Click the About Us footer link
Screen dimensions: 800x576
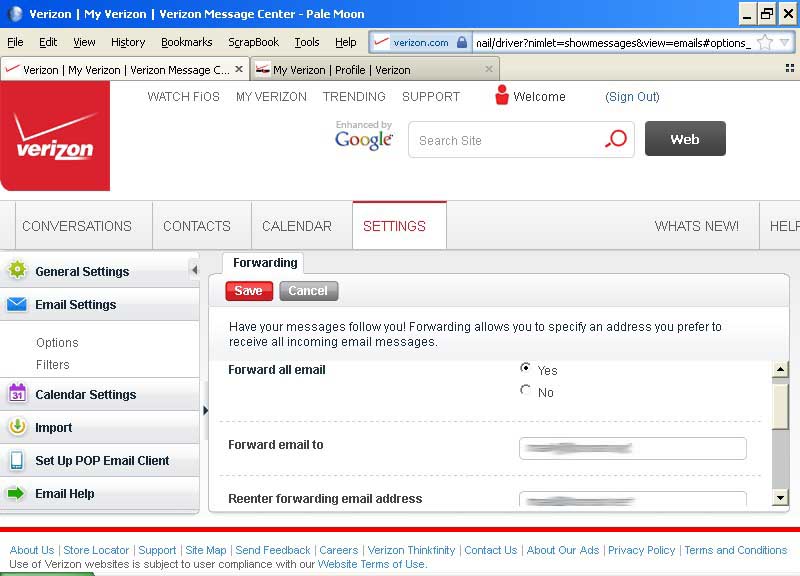32,550
